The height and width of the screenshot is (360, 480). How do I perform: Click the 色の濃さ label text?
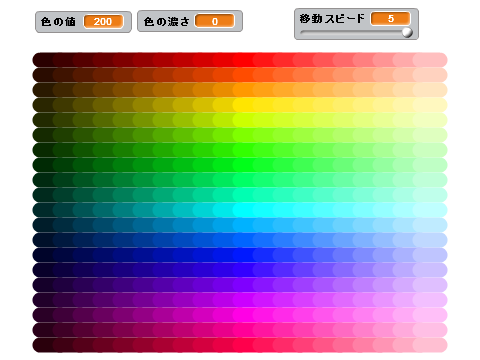(166, 22)
